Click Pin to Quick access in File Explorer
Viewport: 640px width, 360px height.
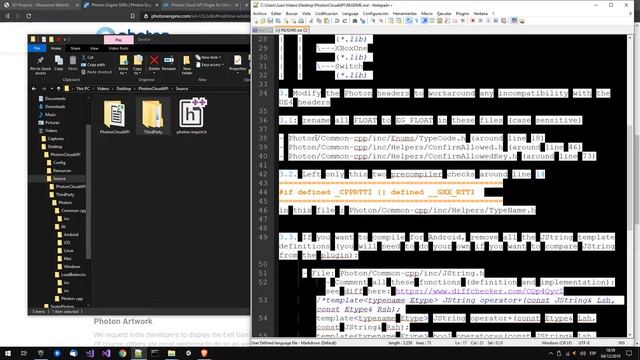pyautogui.click(x=40, y=65)
